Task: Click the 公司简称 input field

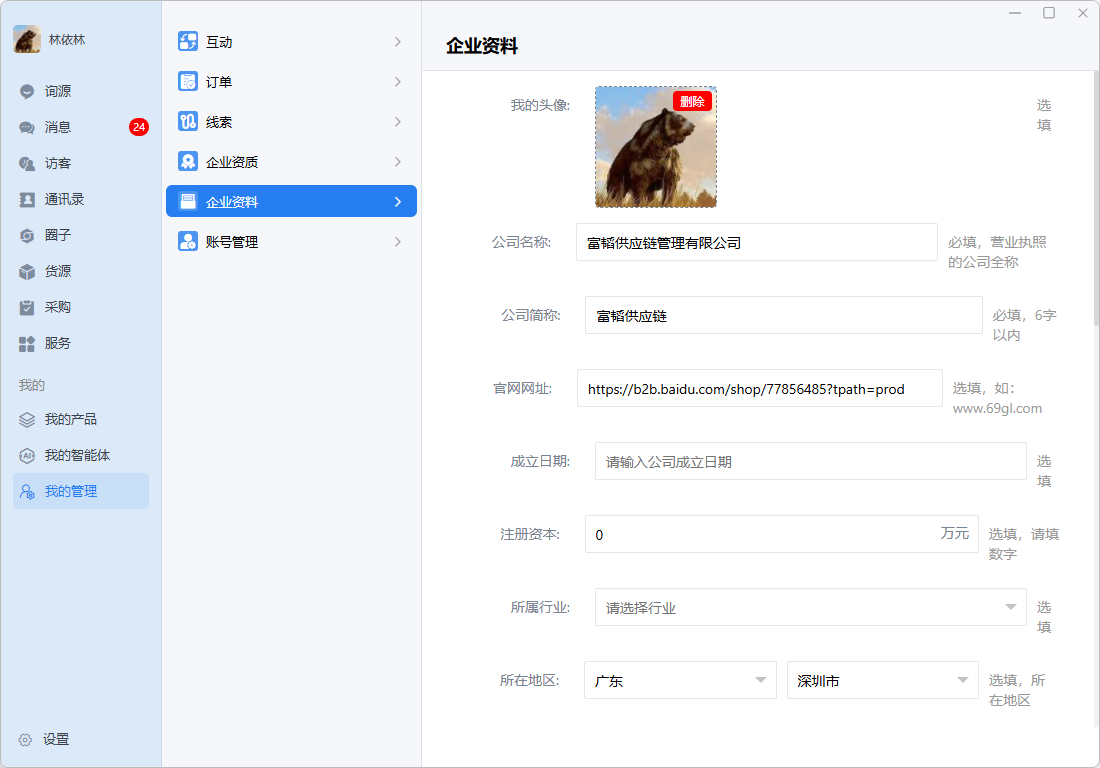Action: coord(784,315)
